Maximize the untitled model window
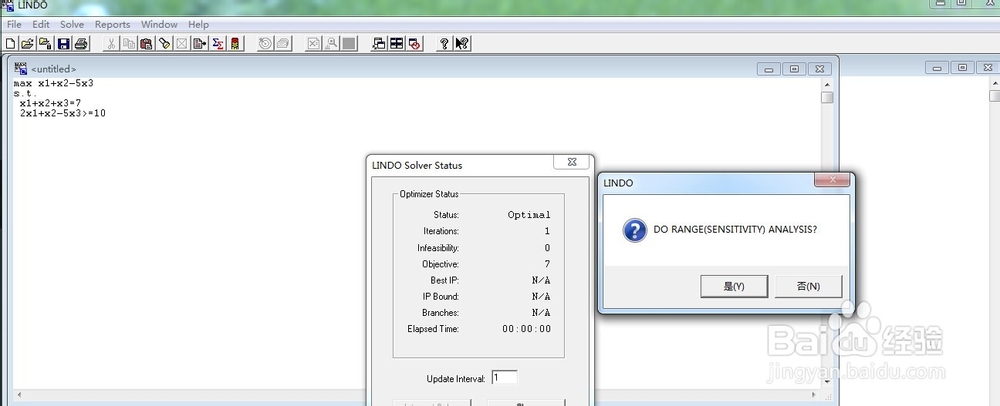 [x=794, y=69]
